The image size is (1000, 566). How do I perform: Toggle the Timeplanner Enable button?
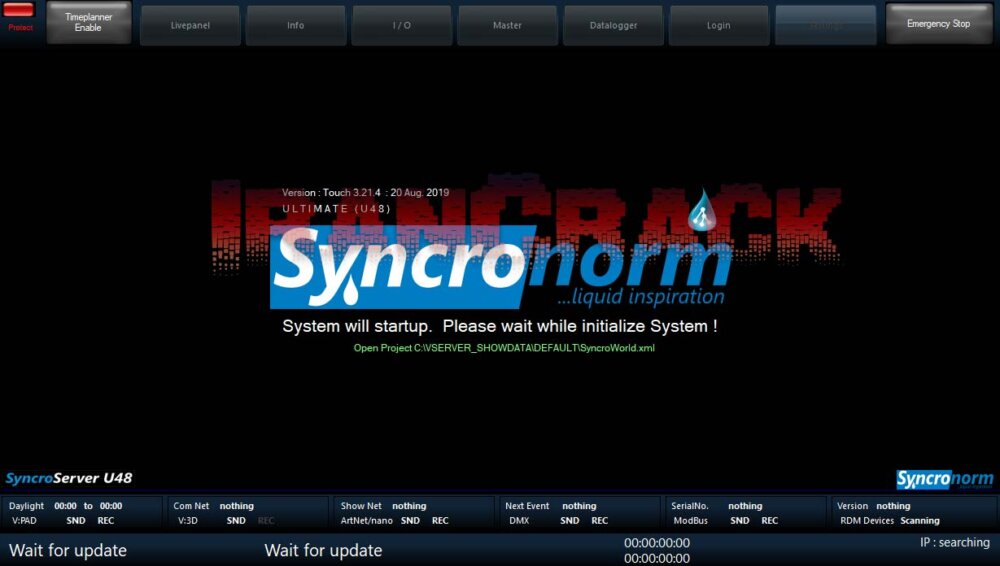(x=89, y=22)
